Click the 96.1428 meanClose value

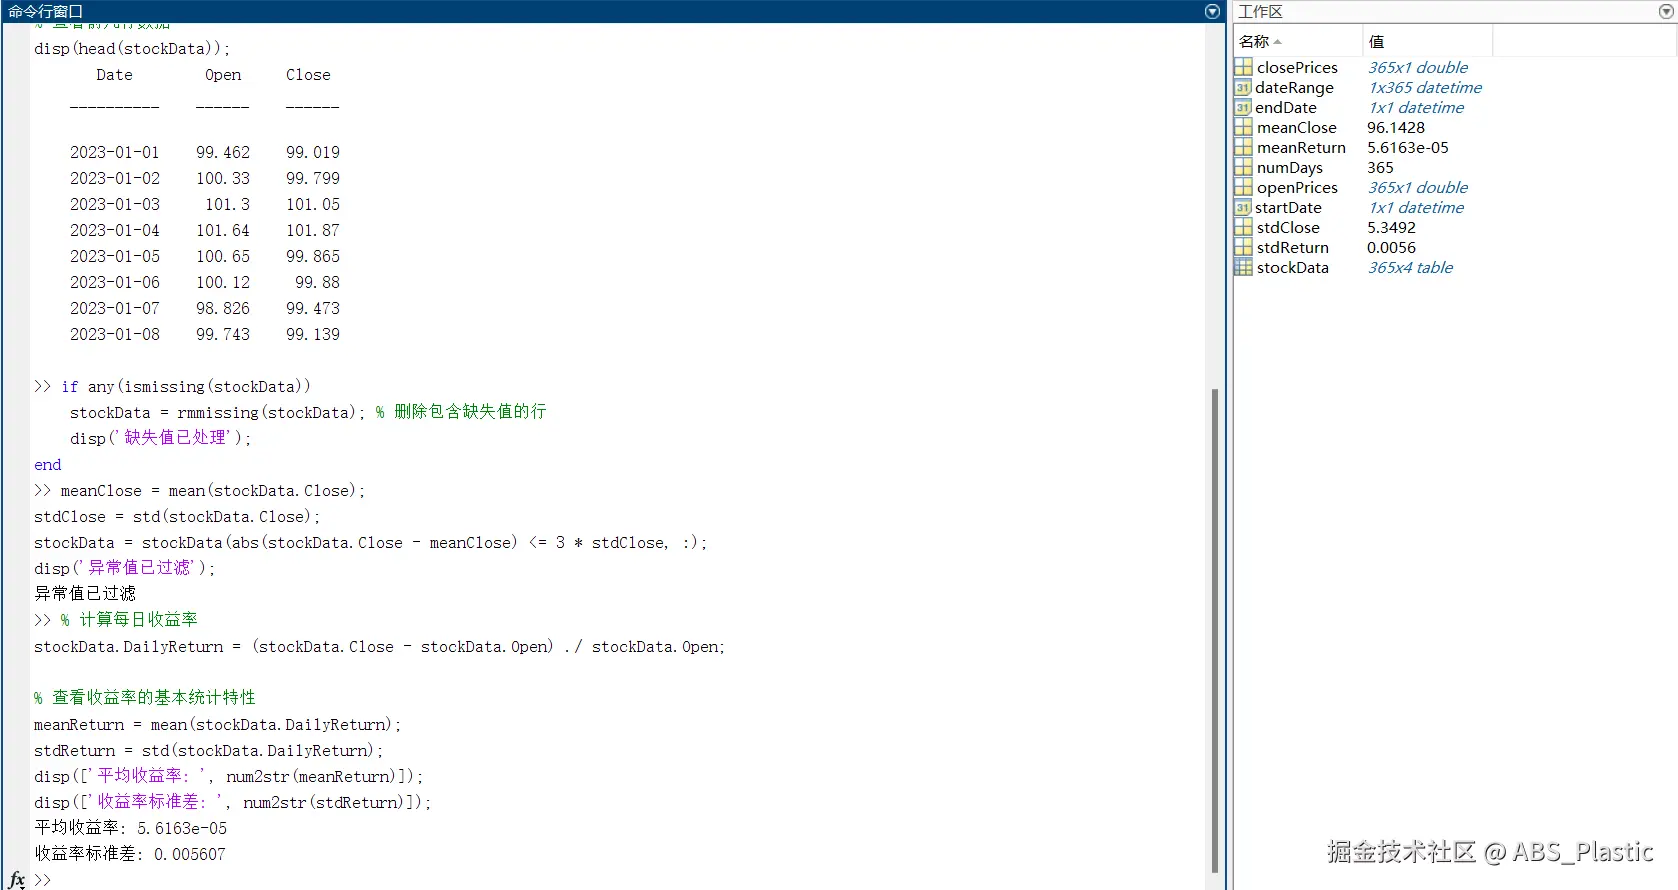[1396, 127]
